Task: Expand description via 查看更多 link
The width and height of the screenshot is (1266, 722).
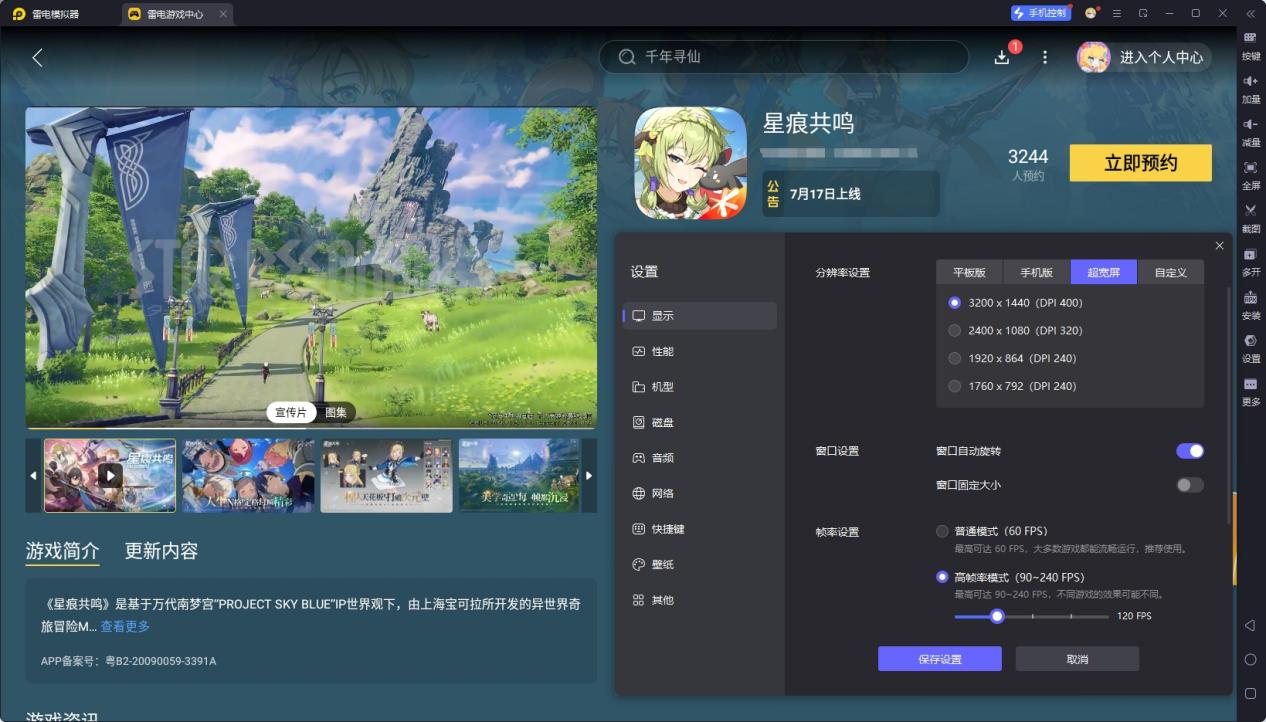Action: coord(125,626)
